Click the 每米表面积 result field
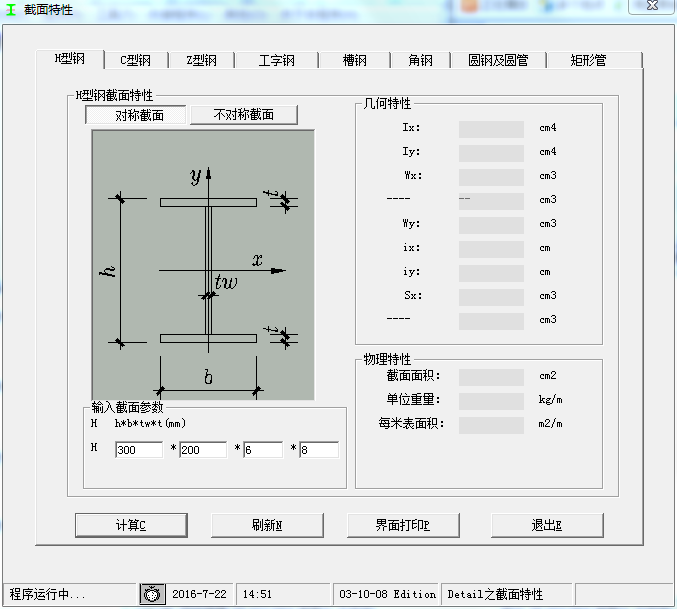Image resolution: width=677 pixels, height=609 pixels. pos(491,425)
